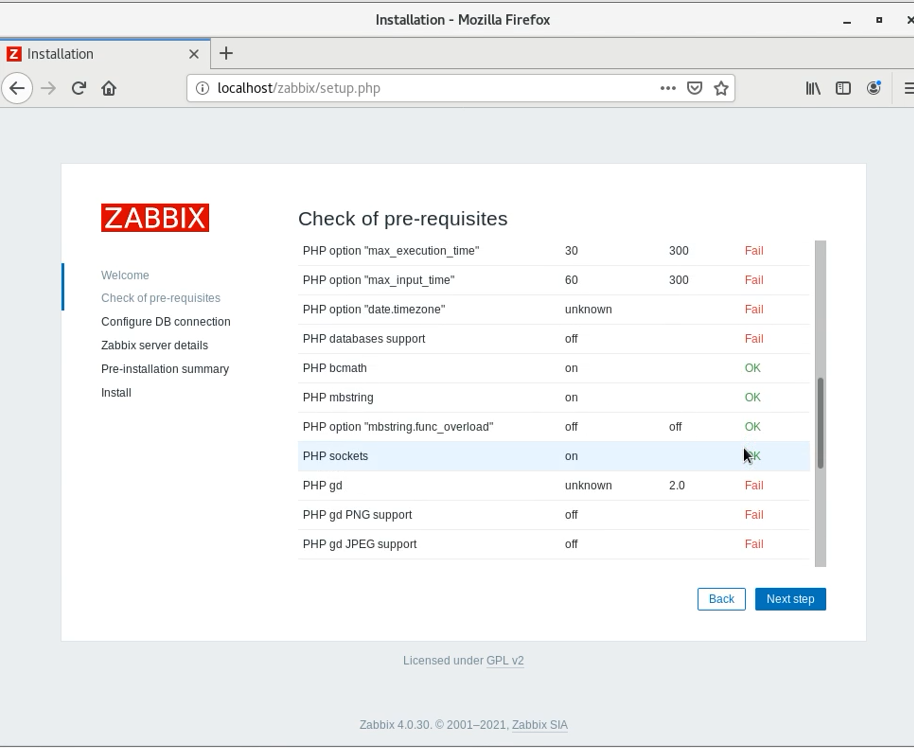Open a new tab with plus button
Screen dimensions: 914x748
[226, 54]
